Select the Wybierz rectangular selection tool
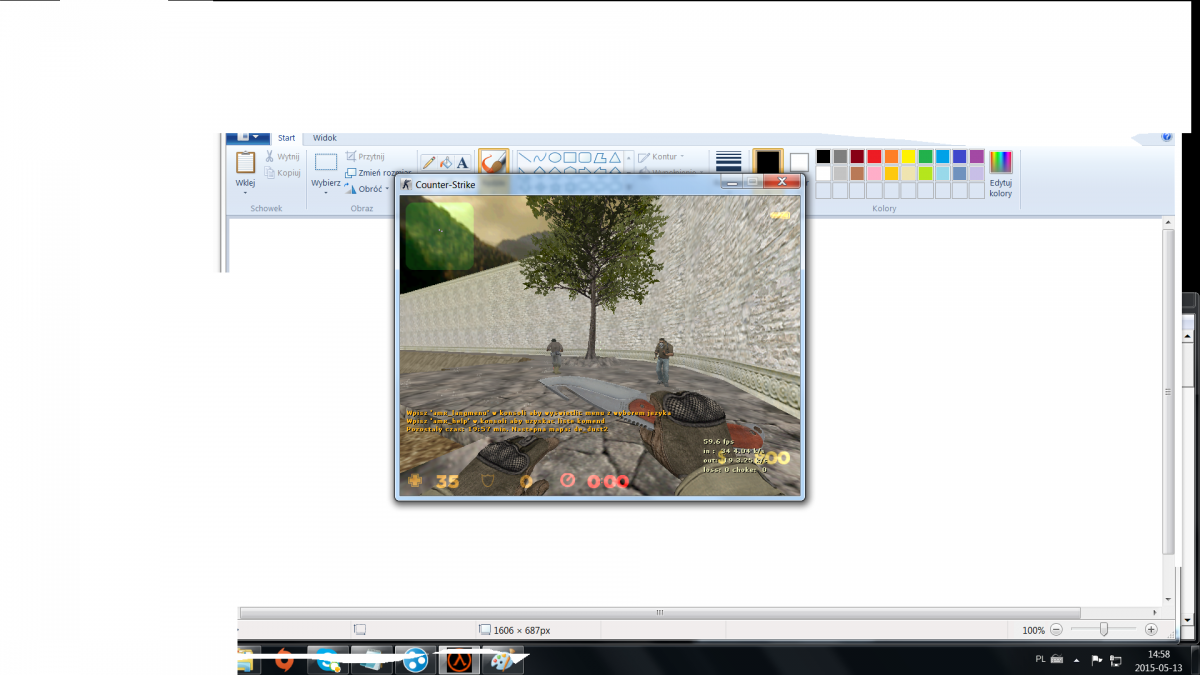The image size is (1200, 675). (326, 162)
